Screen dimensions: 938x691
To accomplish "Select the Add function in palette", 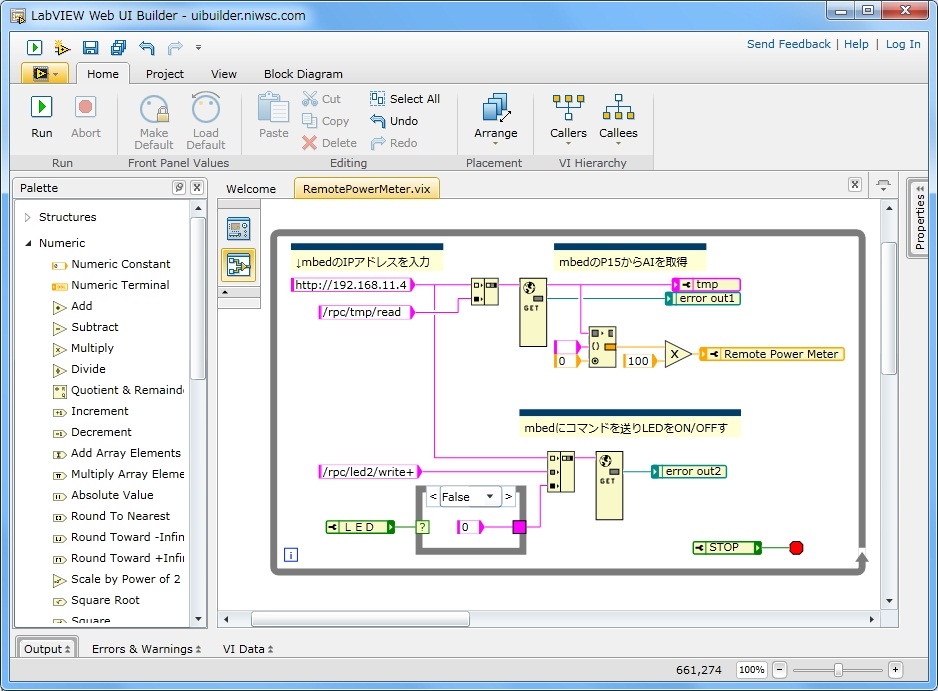I will [72, 306].
